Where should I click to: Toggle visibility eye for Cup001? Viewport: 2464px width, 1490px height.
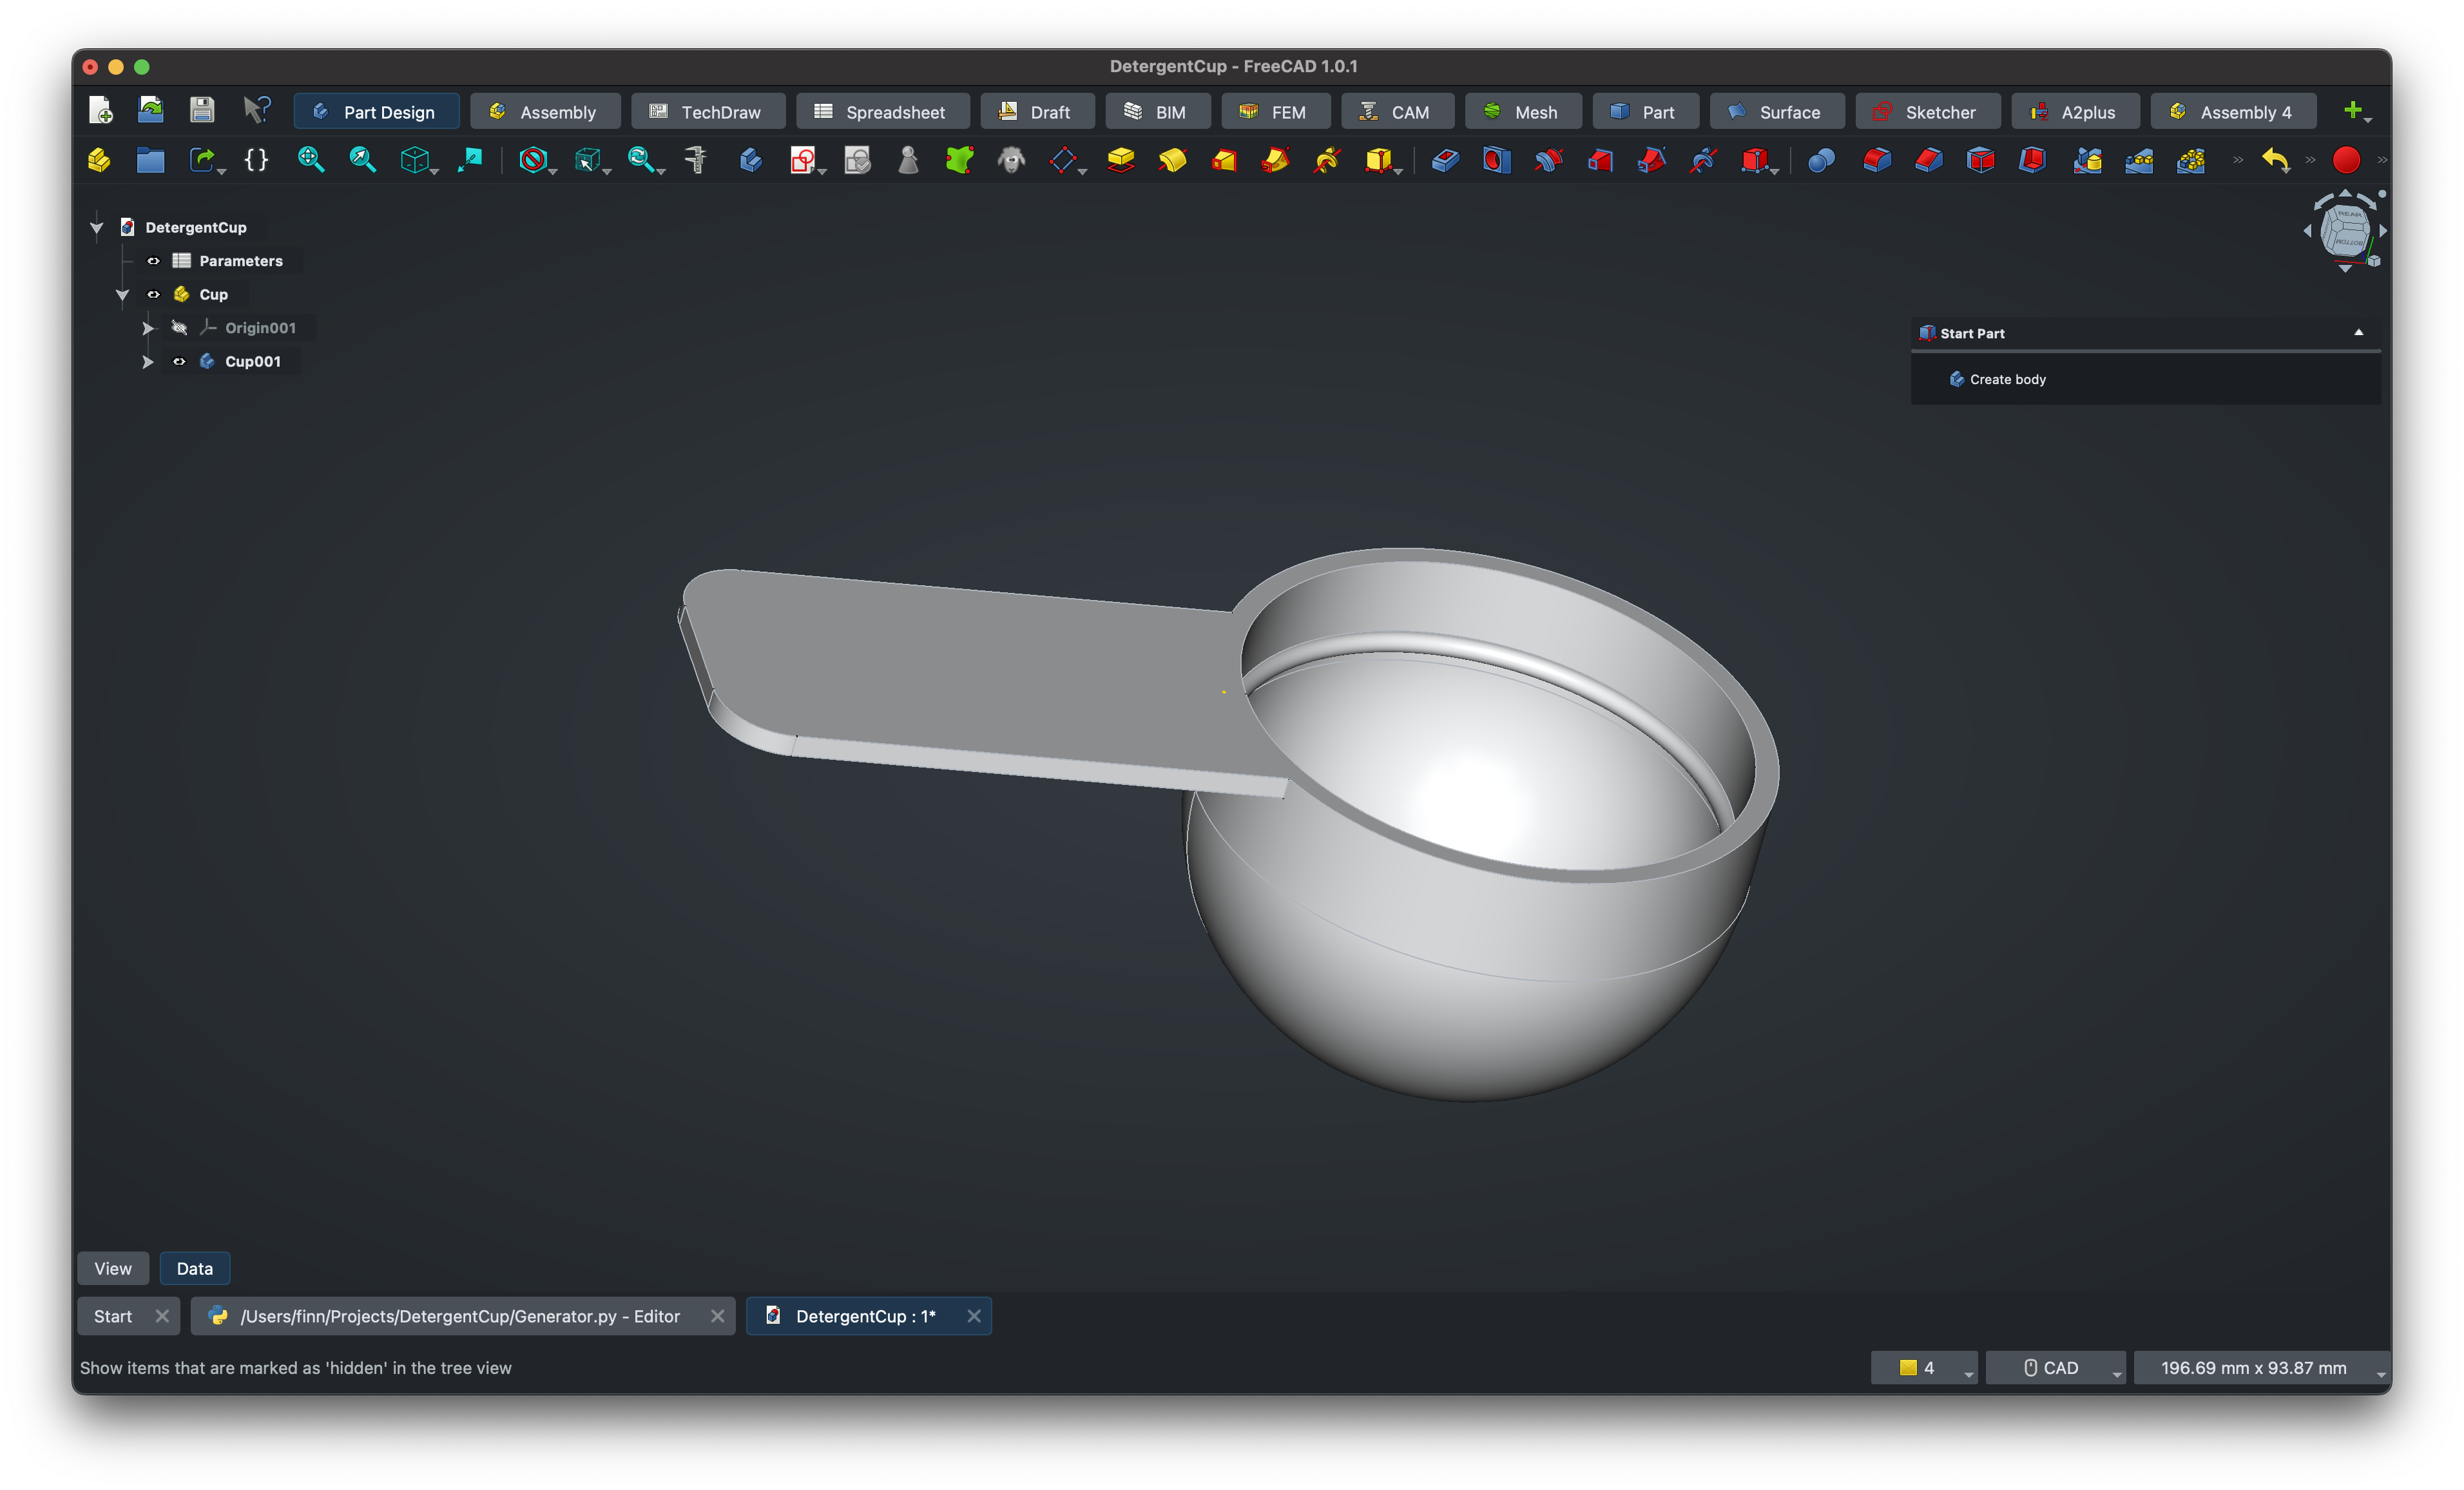click(x=179, y=361)
